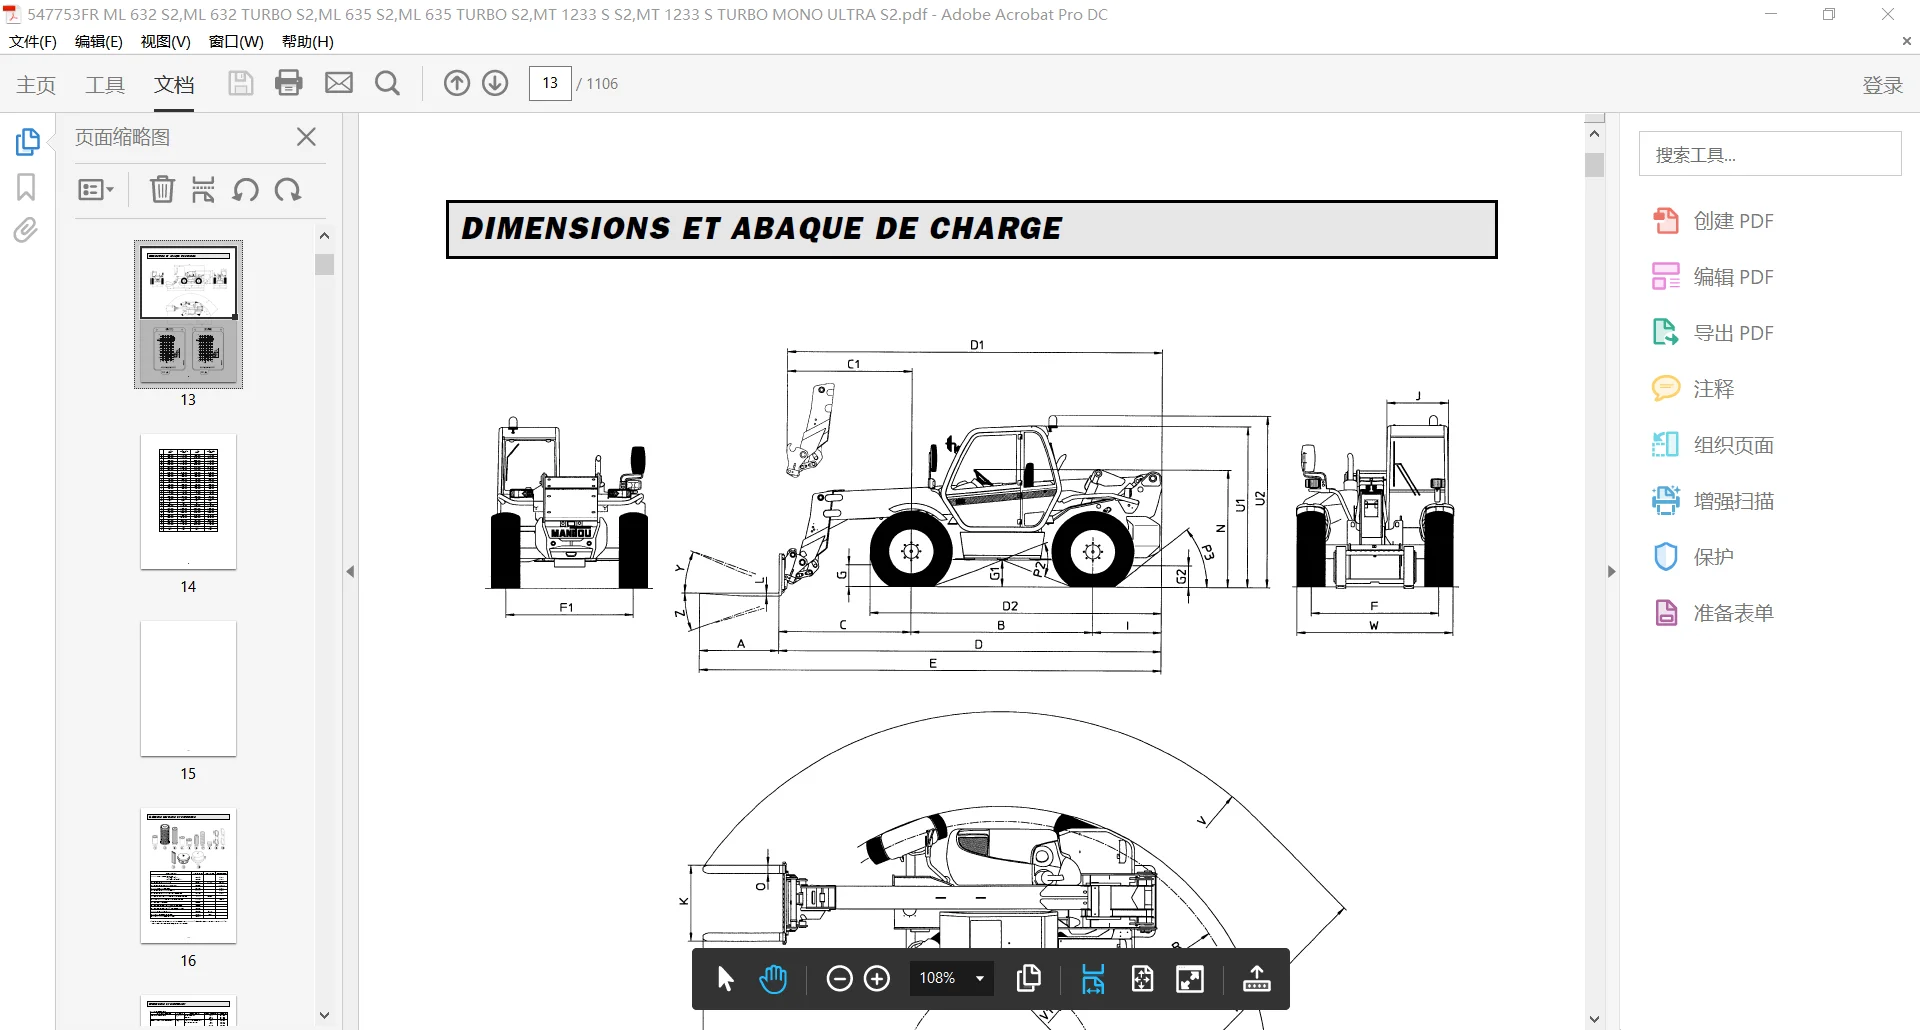Screen dimensions: 1920x1030
Task: Zoom out with the minus button
Action: [840, 979]
